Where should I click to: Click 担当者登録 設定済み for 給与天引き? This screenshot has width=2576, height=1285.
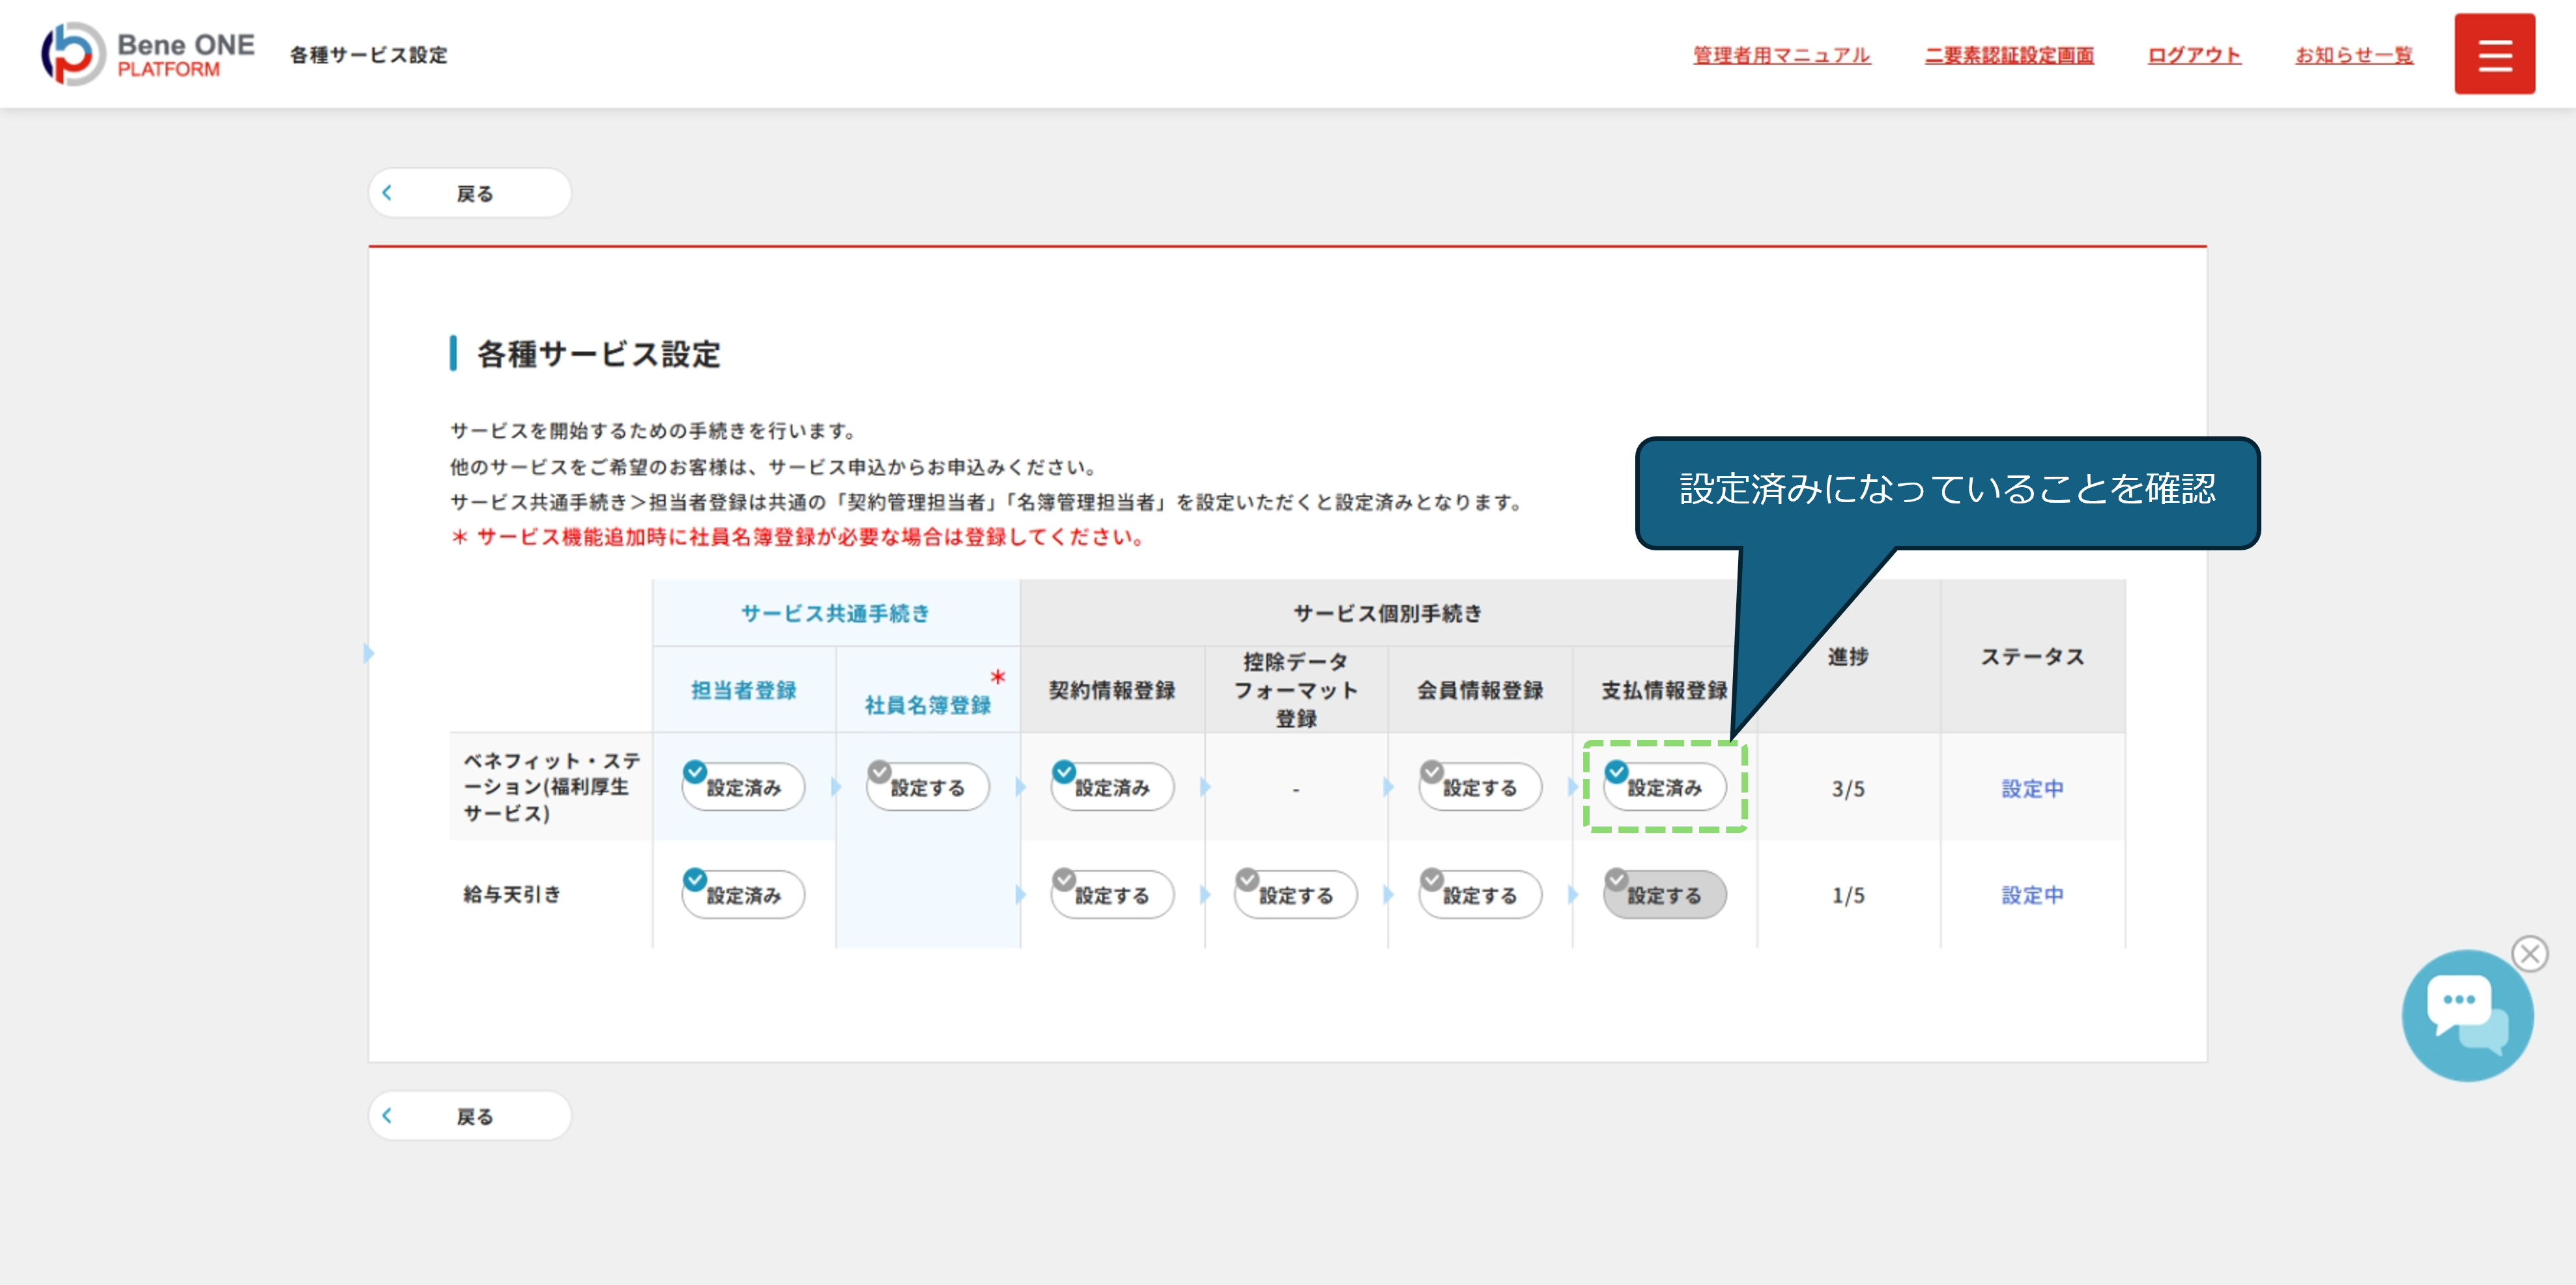743,894
